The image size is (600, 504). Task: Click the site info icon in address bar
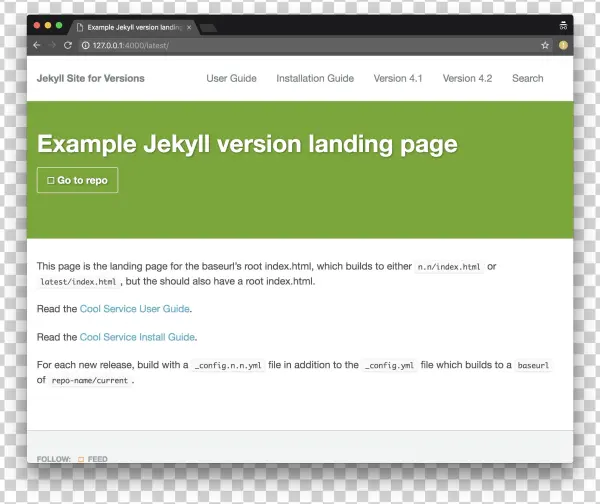[x=86, y=45]
